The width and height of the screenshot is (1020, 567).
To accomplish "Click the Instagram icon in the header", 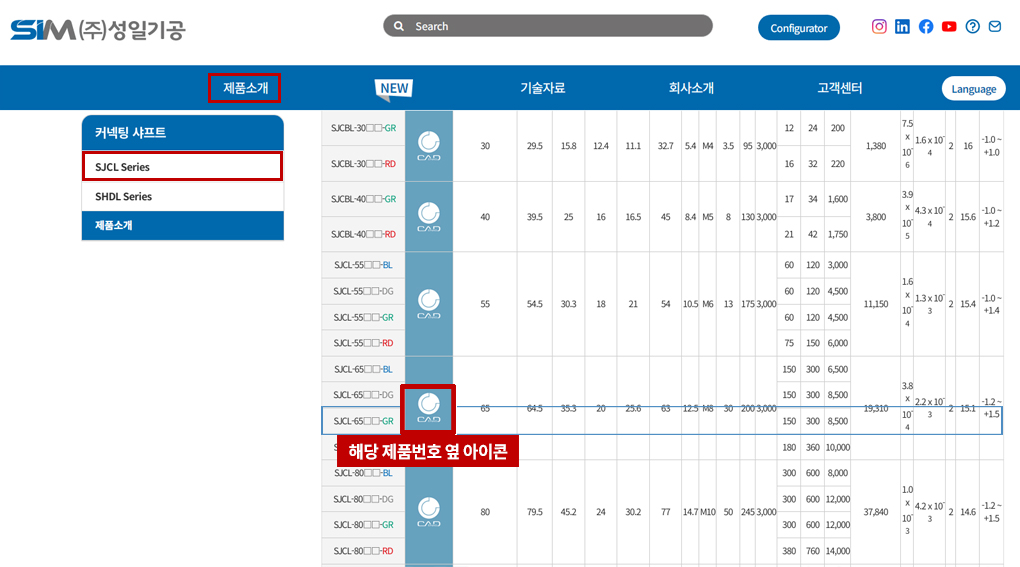I will click(879, 27).
